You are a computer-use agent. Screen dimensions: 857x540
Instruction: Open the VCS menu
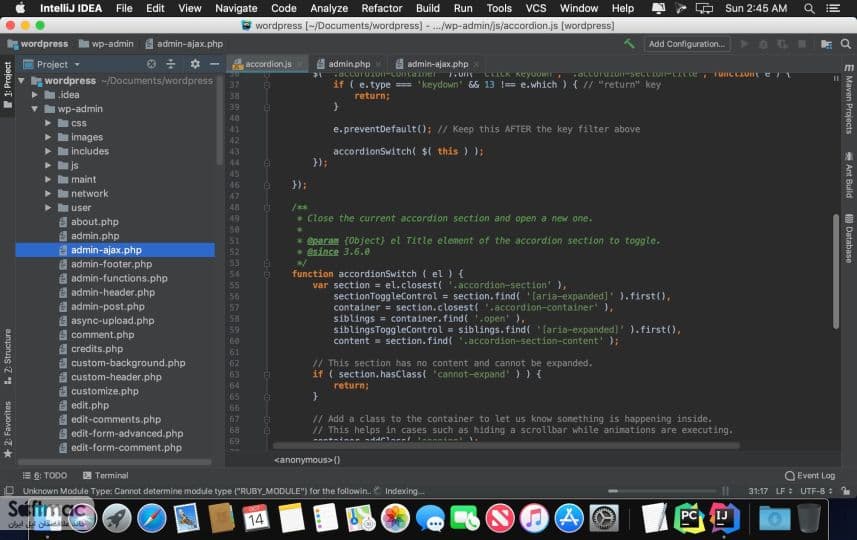(536, 8)
